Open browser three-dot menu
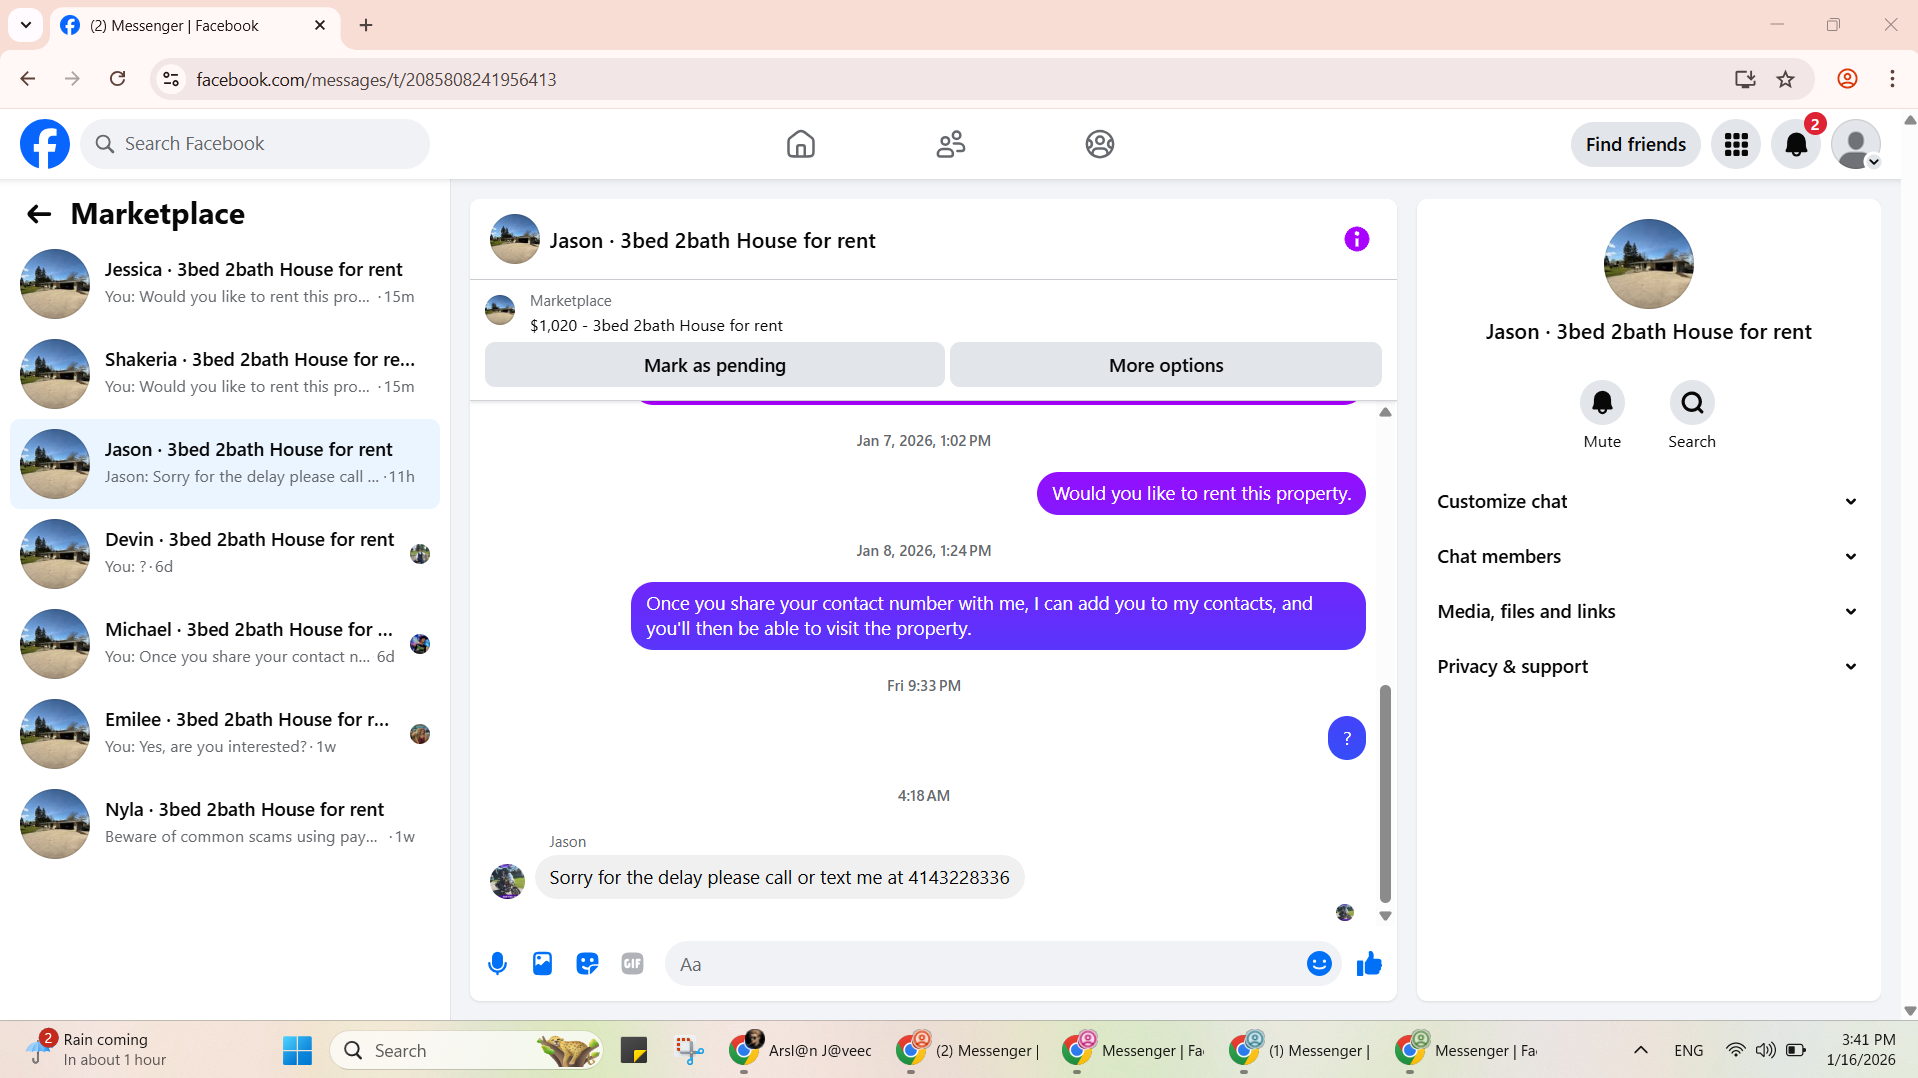This screenshot has height=1078, width=1918. (x=1891, y=79)
